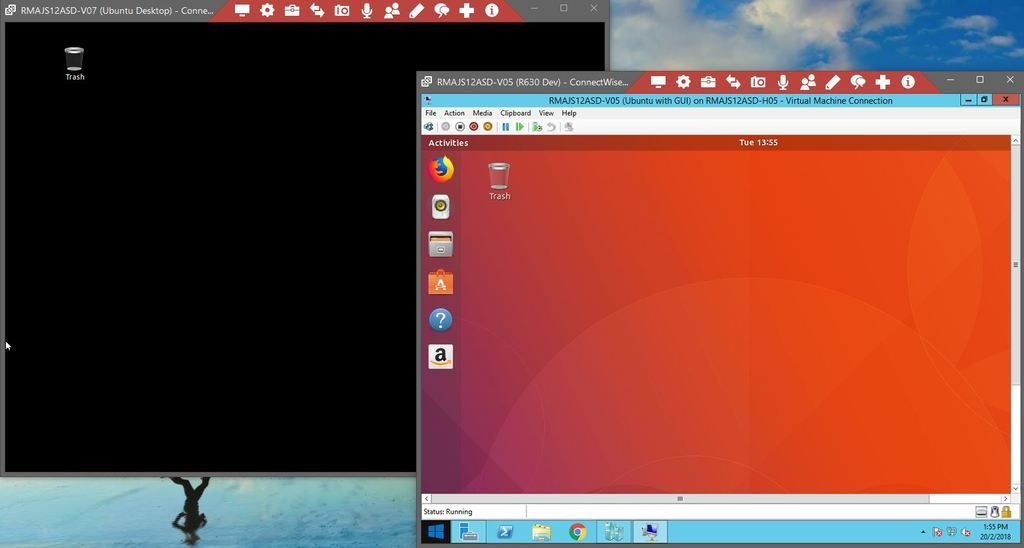Open chat bubbles icon in V05 ConnectWise toolbar

[x=857, y=82]
